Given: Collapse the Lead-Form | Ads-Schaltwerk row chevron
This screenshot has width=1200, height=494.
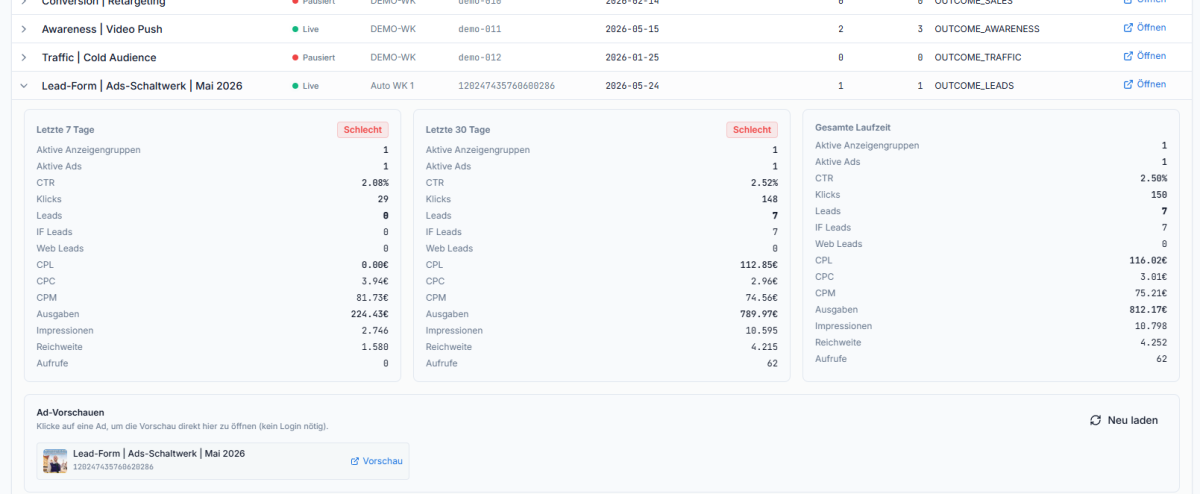Looking at the screenshot, I should tap(23, 86).
